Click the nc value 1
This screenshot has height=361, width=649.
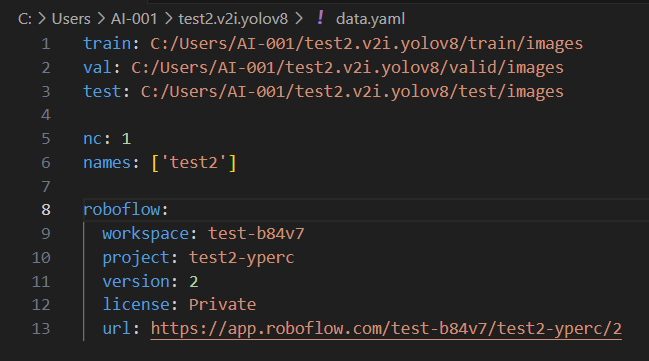tap(126, 139)
